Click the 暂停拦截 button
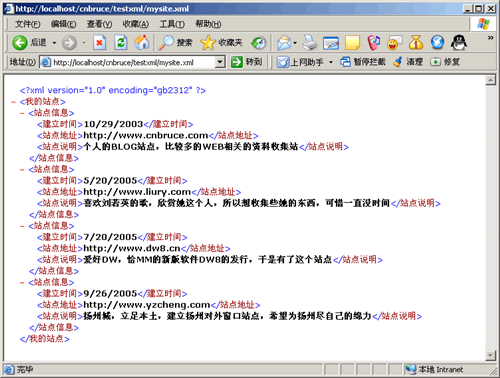Image resolution: width=500 pixels, height=378 pixels. [x=363, y=62]
